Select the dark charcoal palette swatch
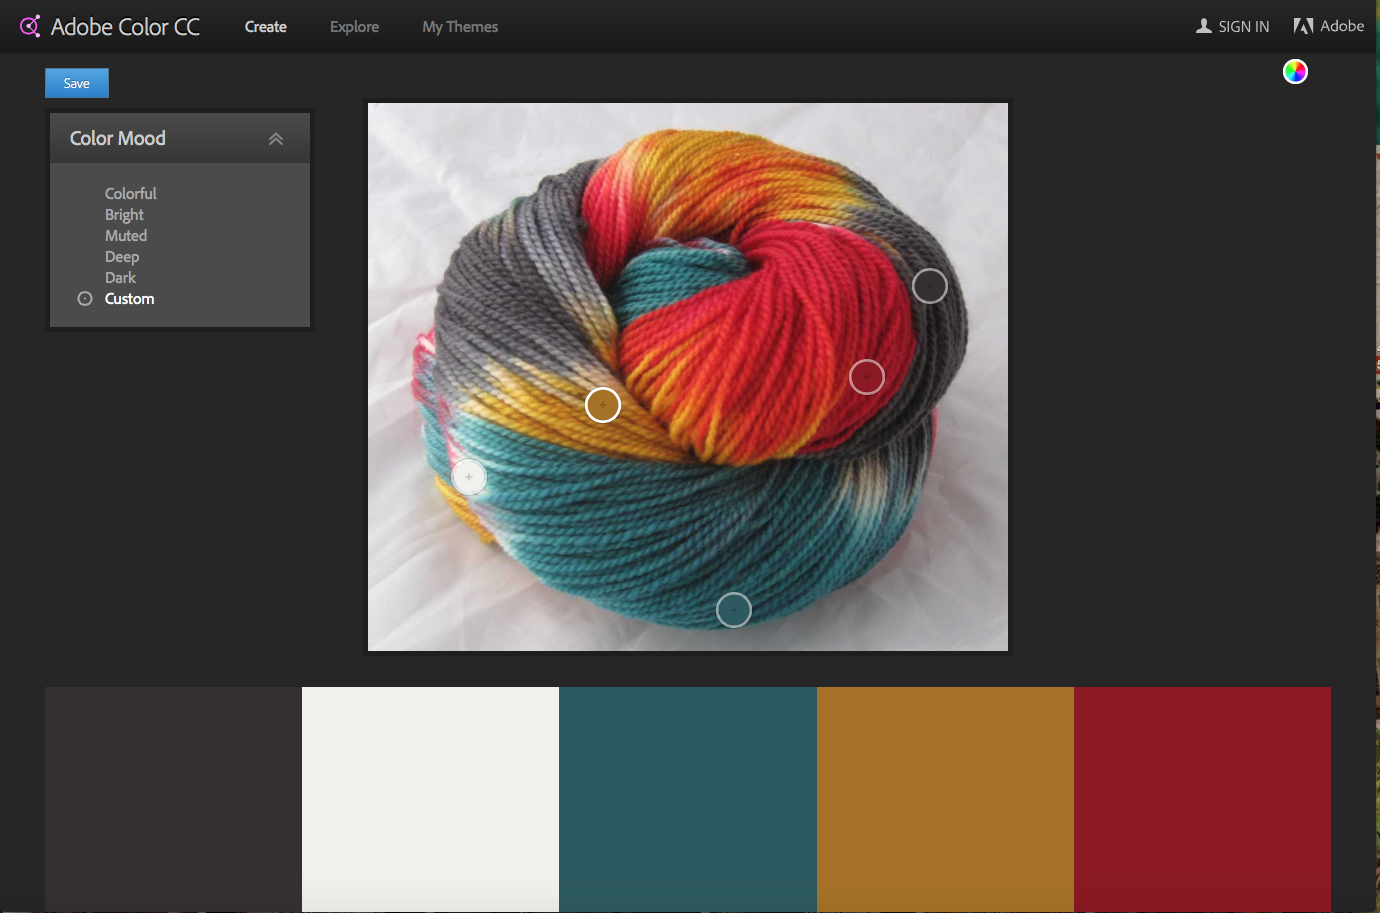Viewport: 1380px width, 913px height. (x=173, y=799)
